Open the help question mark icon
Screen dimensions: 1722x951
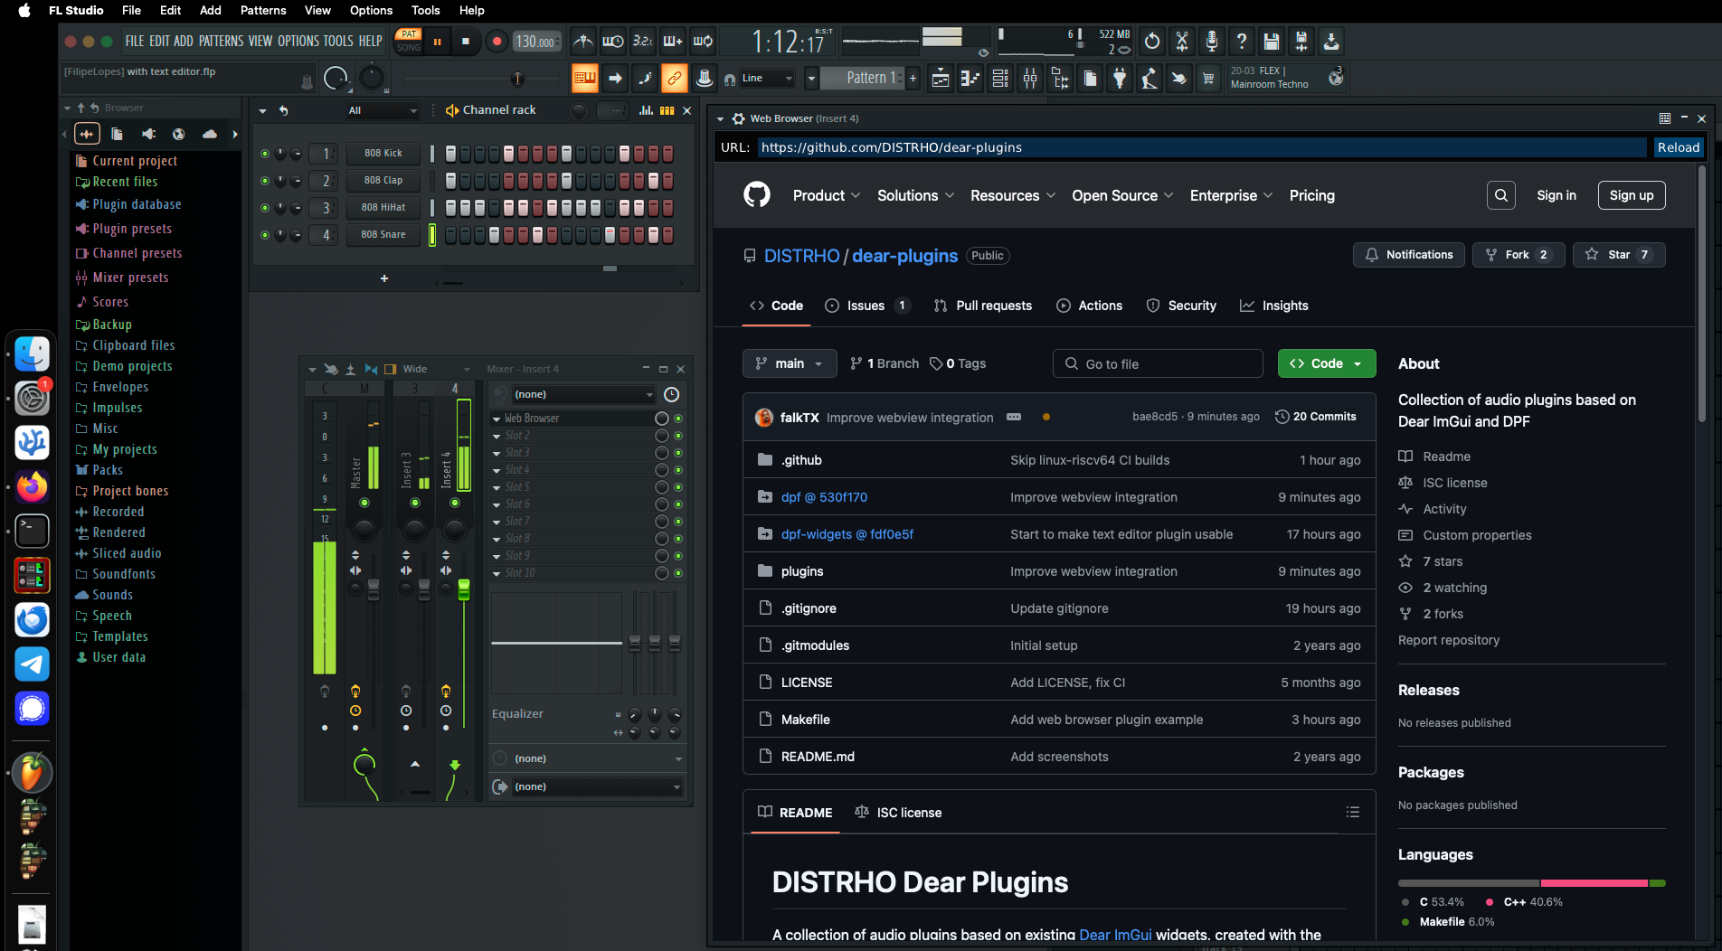(1241, 41)
